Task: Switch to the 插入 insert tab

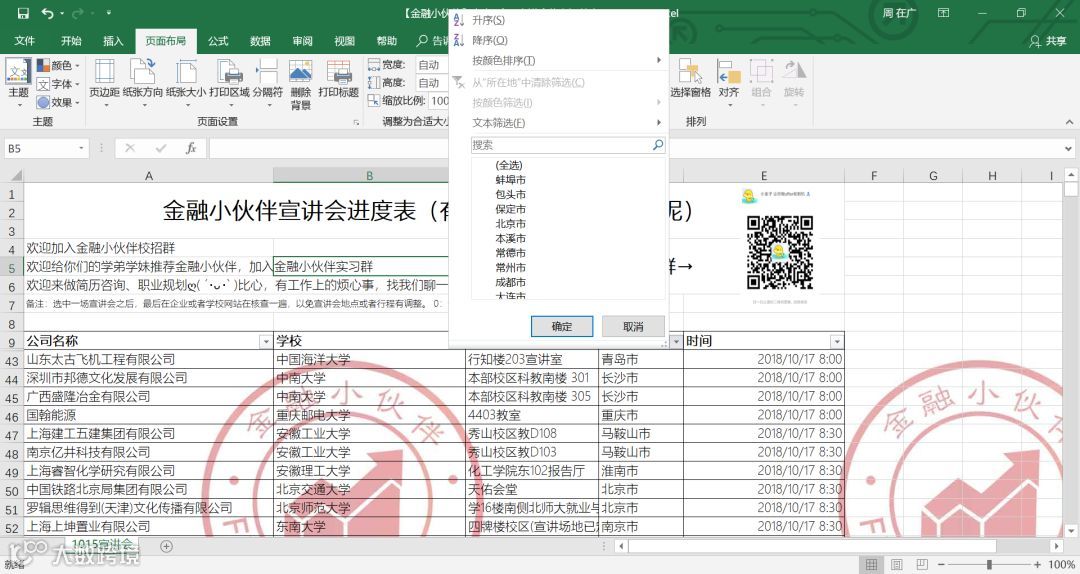Action: pos(113,41)
